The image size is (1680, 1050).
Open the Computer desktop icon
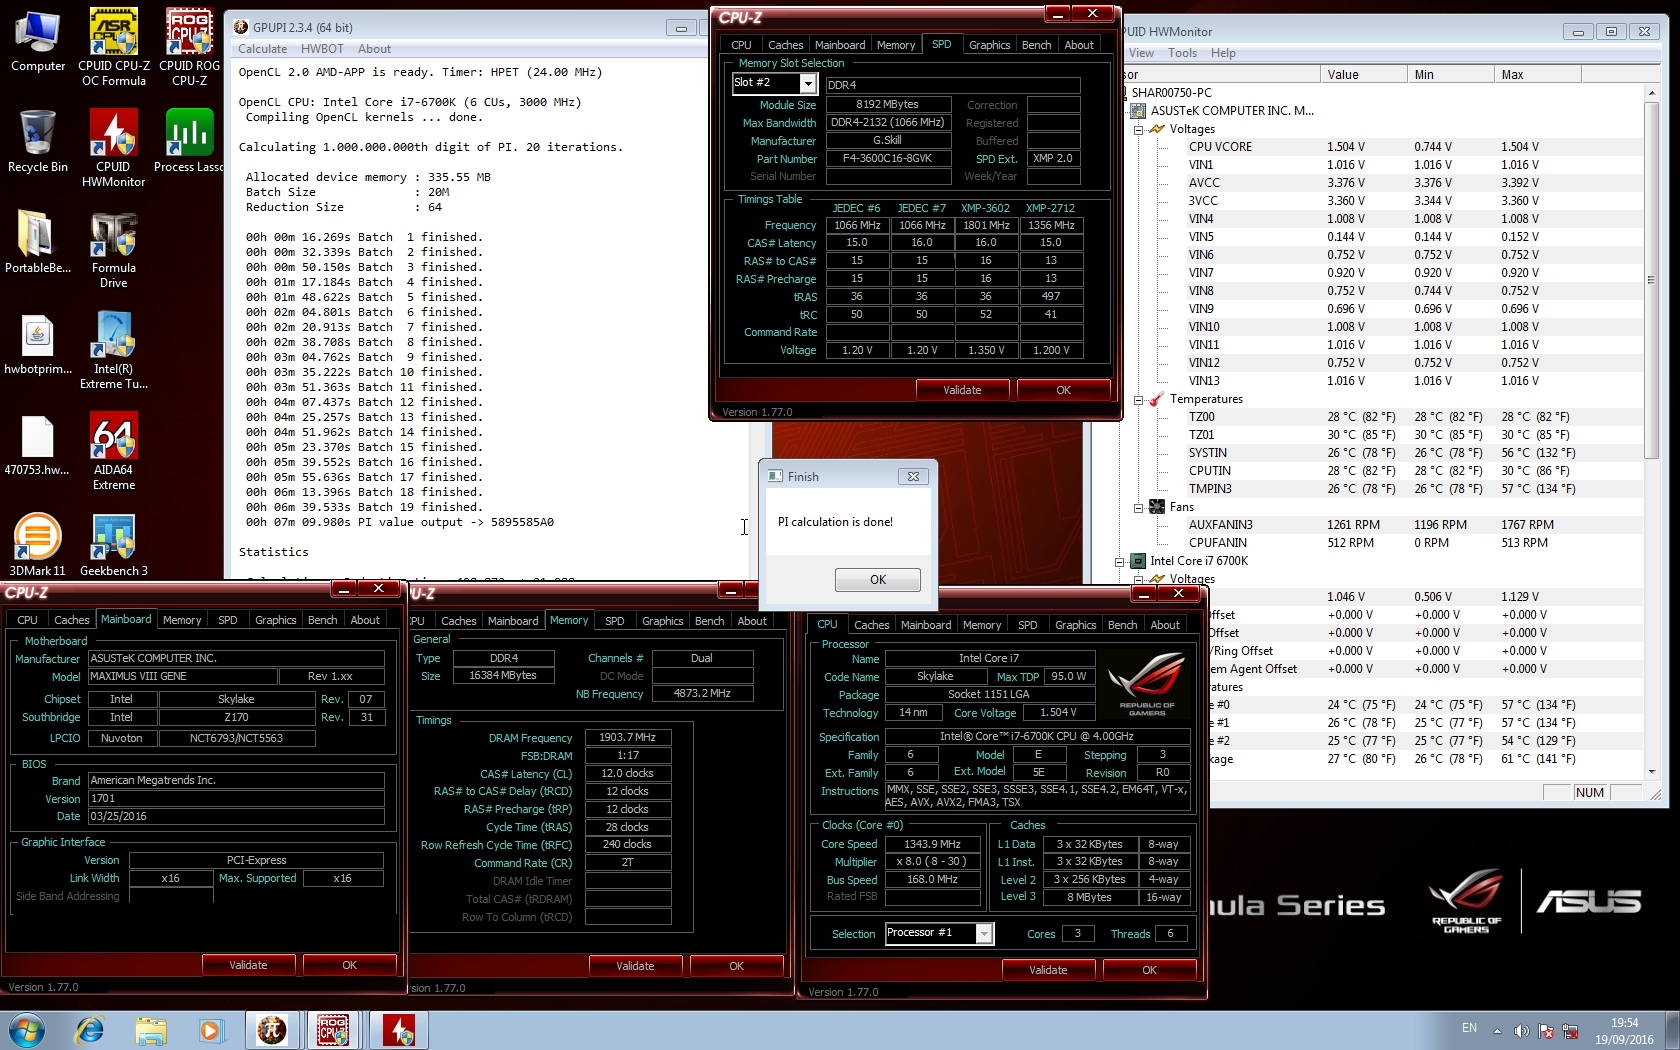point(38,40)
